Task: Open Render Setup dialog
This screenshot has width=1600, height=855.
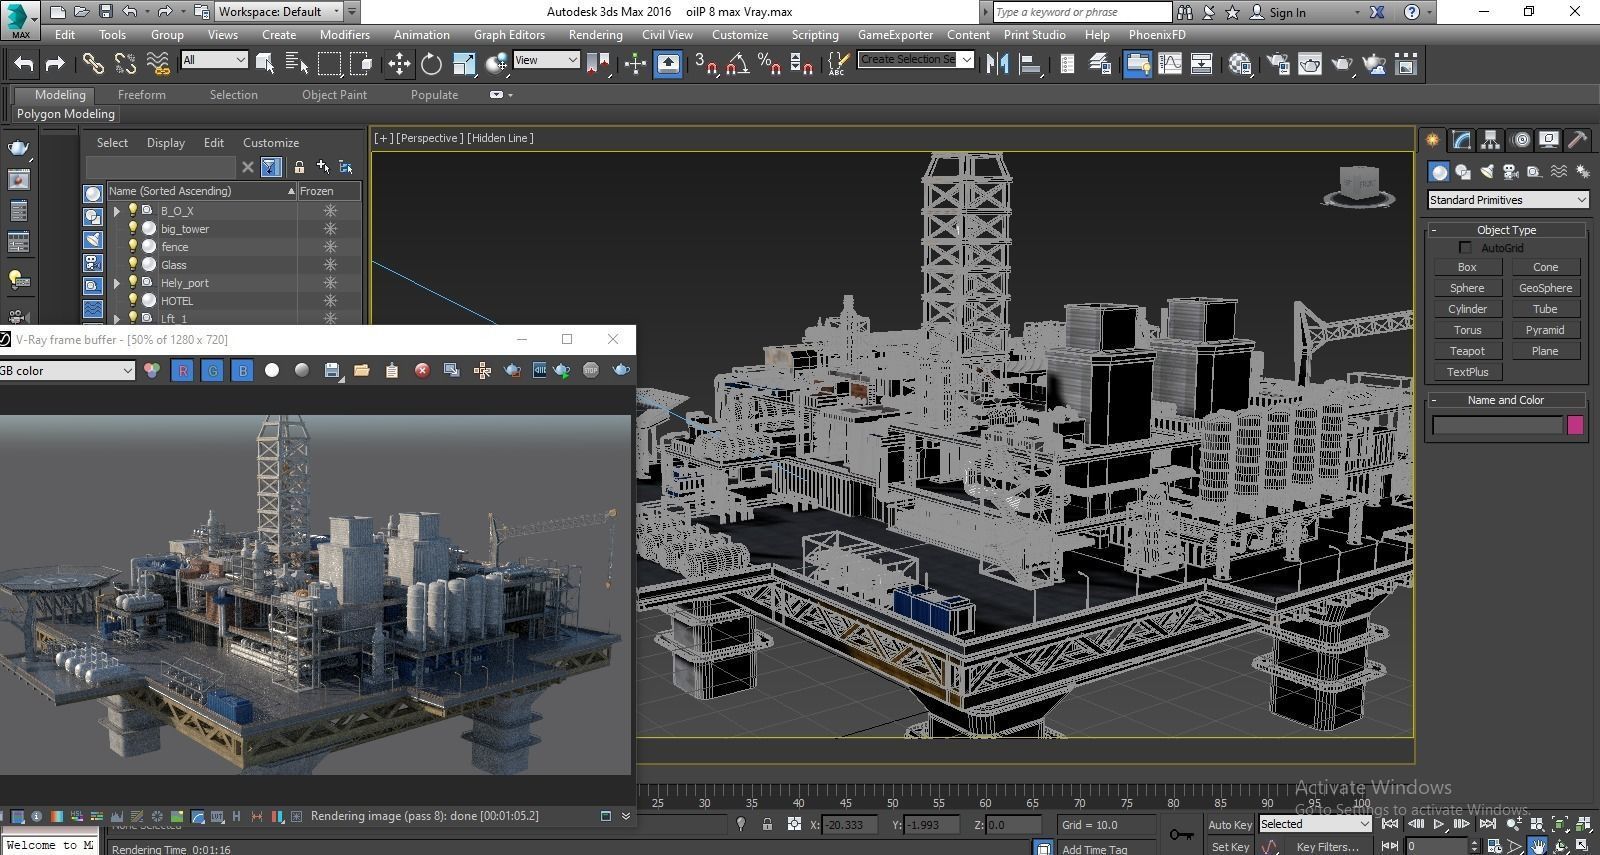Action: point(1277,64)
